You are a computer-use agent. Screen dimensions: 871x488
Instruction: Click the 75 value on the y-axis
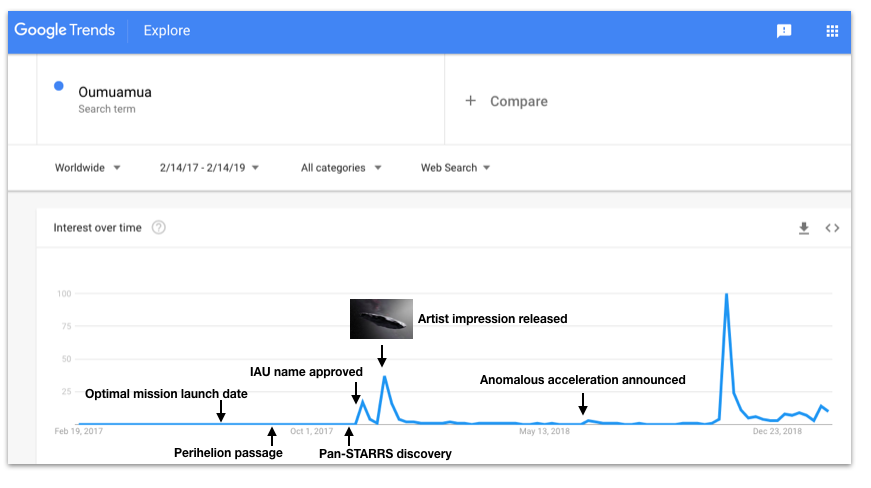pyautogui.click(x=67, y=326)
